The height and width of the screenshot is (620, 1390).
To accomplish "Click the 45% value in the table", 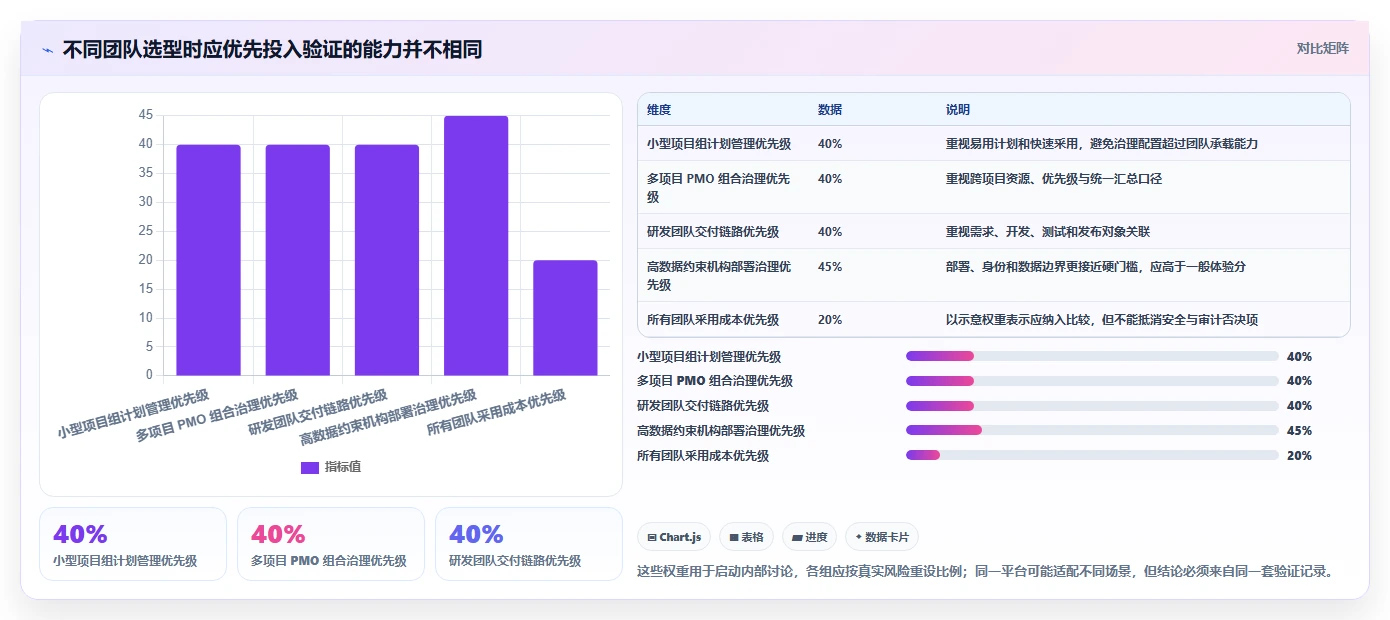I will click(830, 267).
